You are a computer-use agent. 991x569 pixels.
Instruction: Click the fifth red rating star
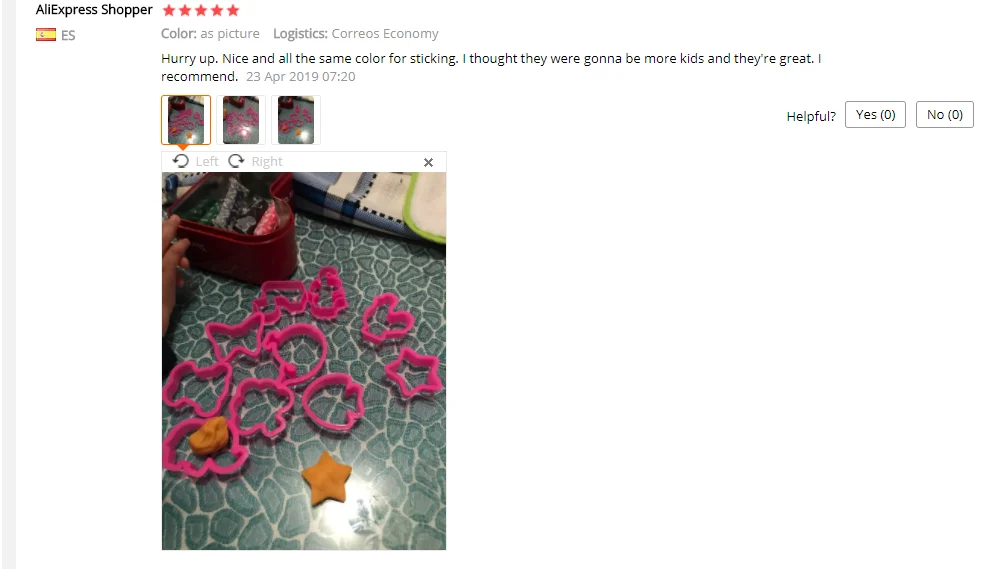[x=233, y=10]
